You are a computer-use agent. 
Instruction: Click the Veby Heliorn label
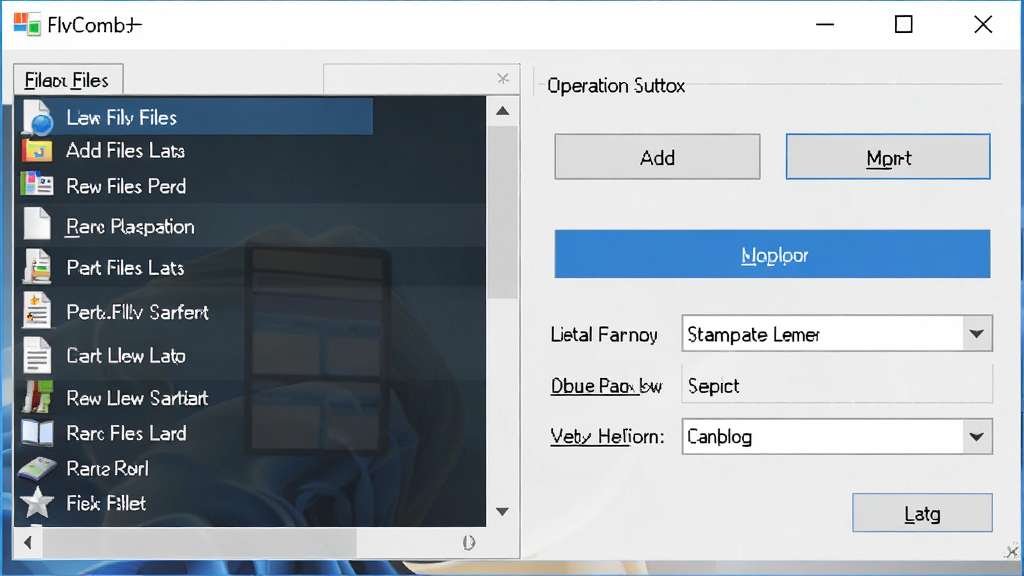[x=607, y=436]
